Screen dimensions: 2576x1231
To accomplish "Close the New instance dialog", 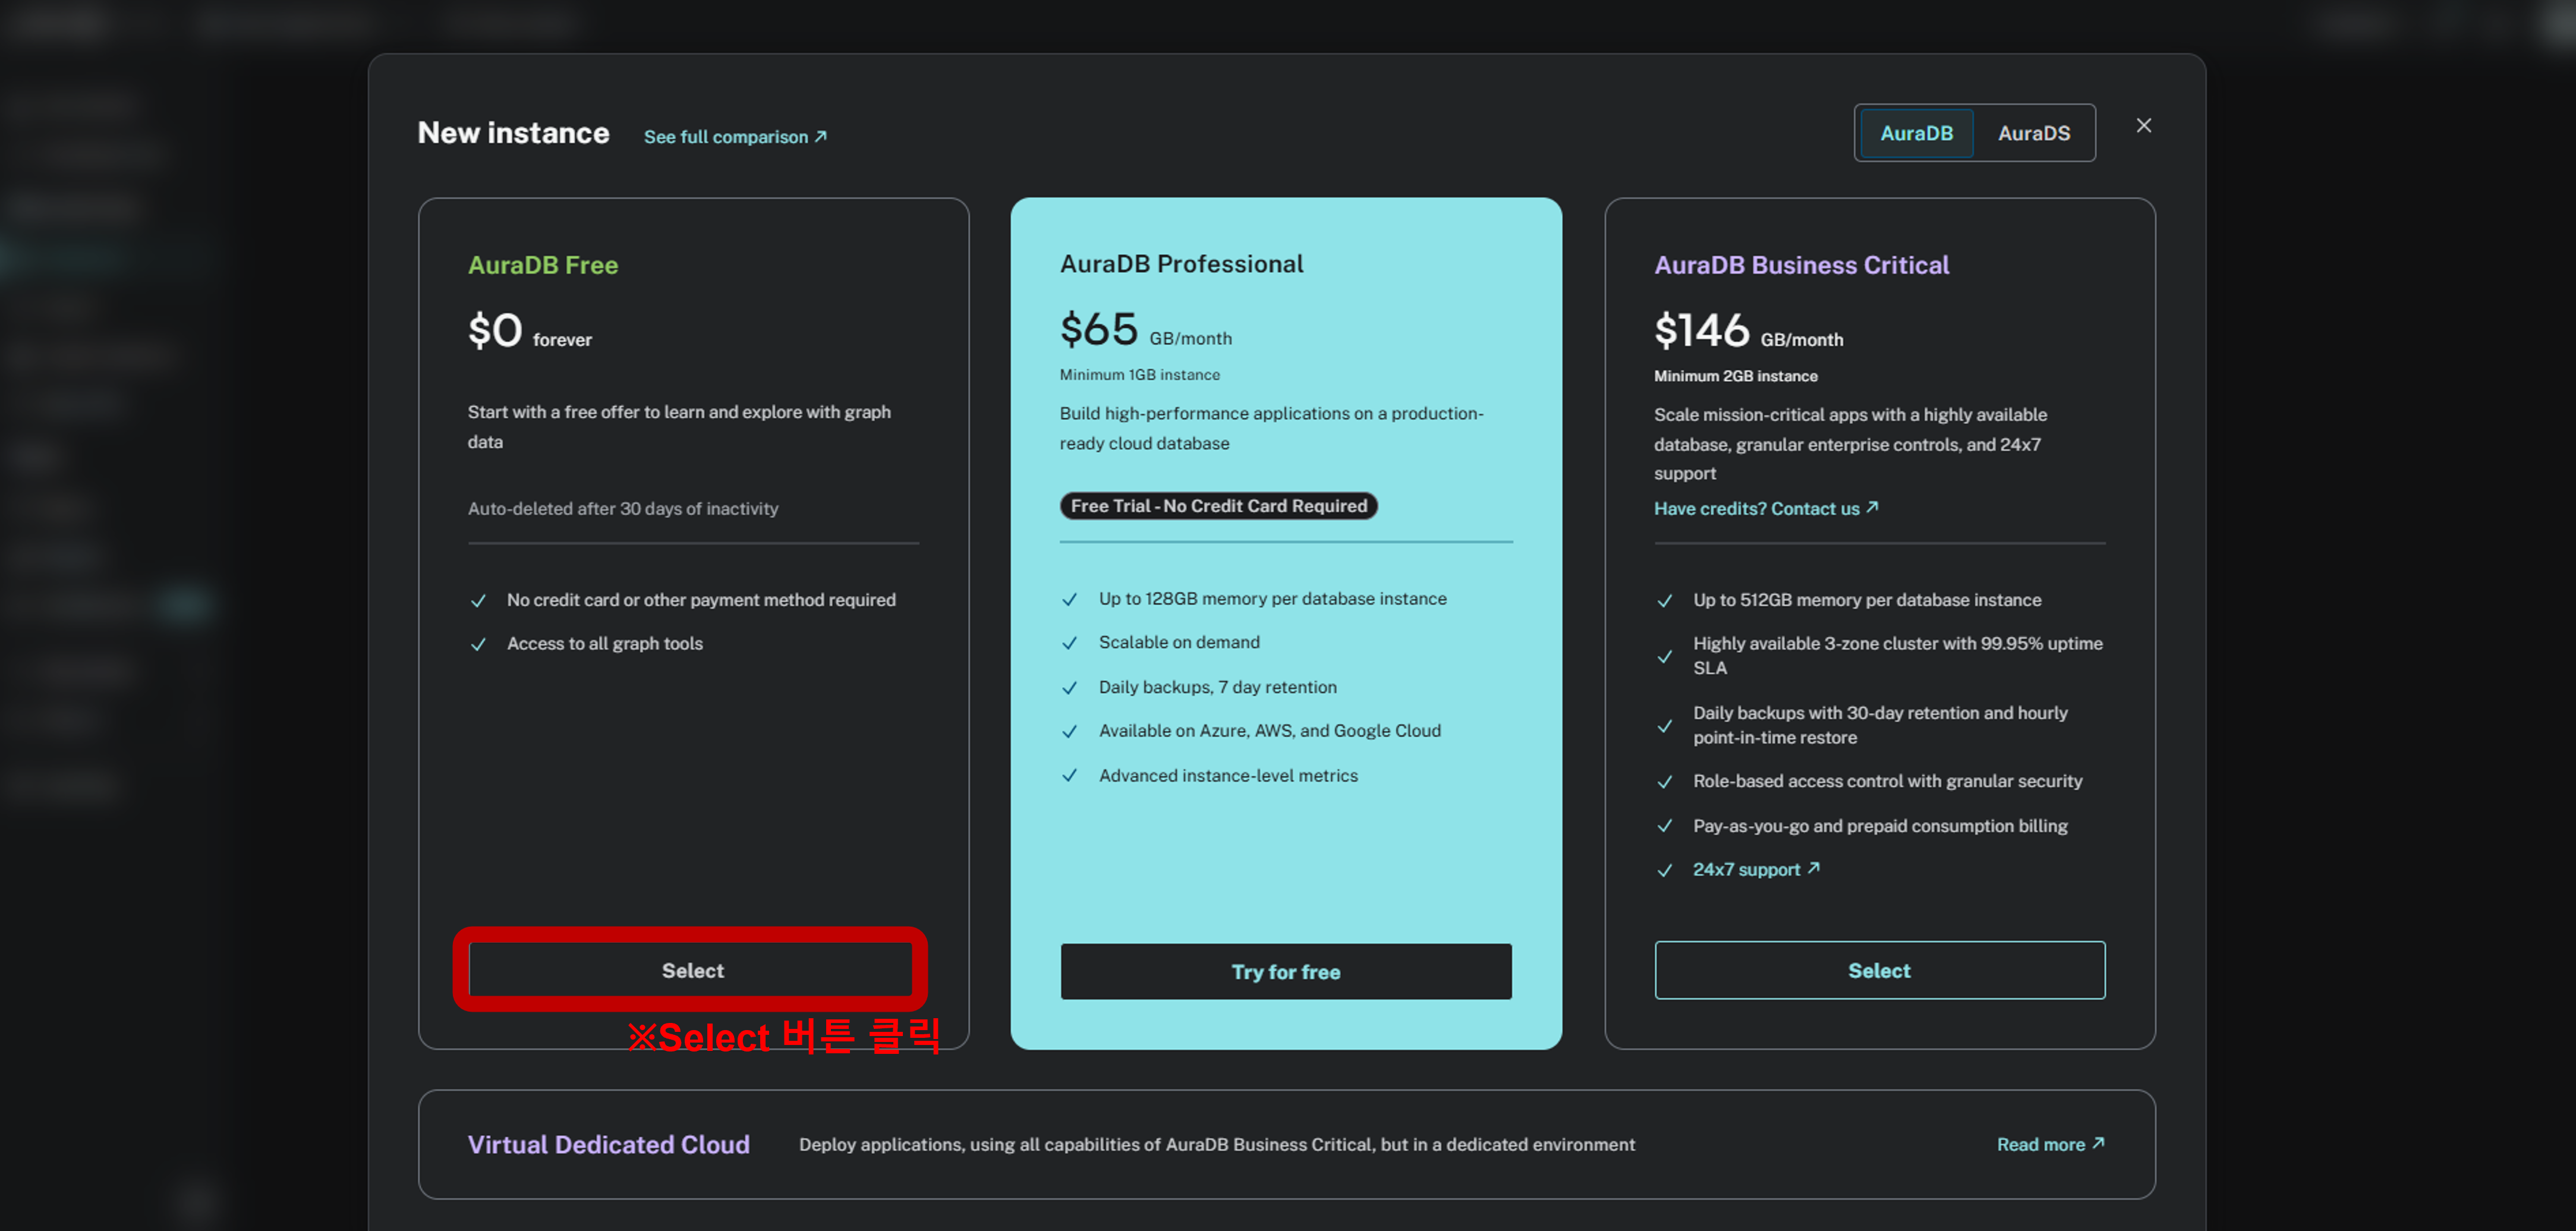I will tap(2143, 126).
